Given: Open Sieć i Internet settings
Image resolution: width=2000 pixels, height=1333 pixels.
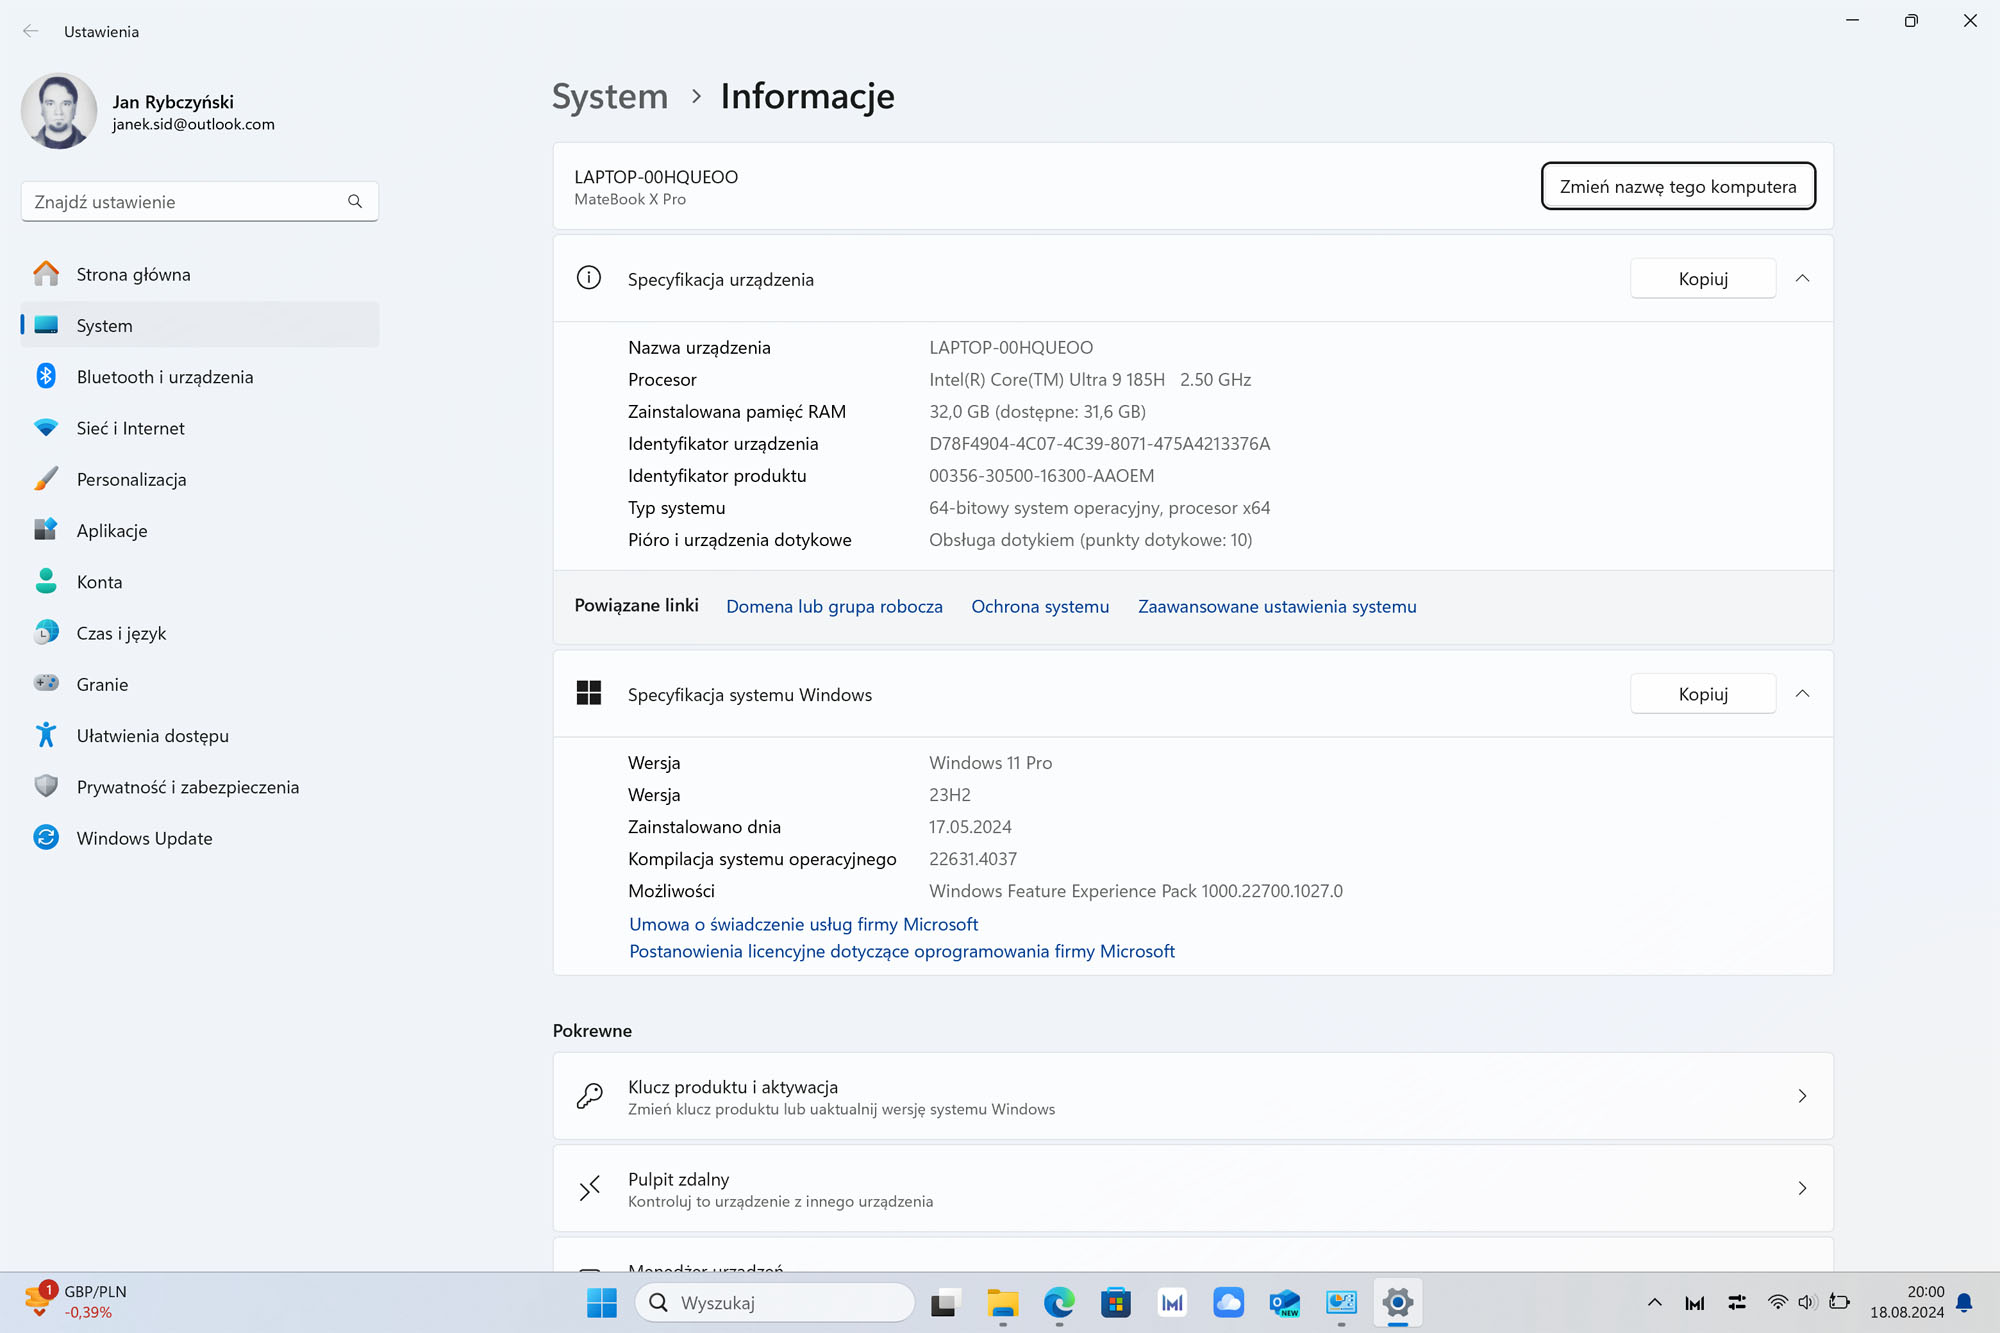Looking at the screenshot, I should (x=200, y=428).
